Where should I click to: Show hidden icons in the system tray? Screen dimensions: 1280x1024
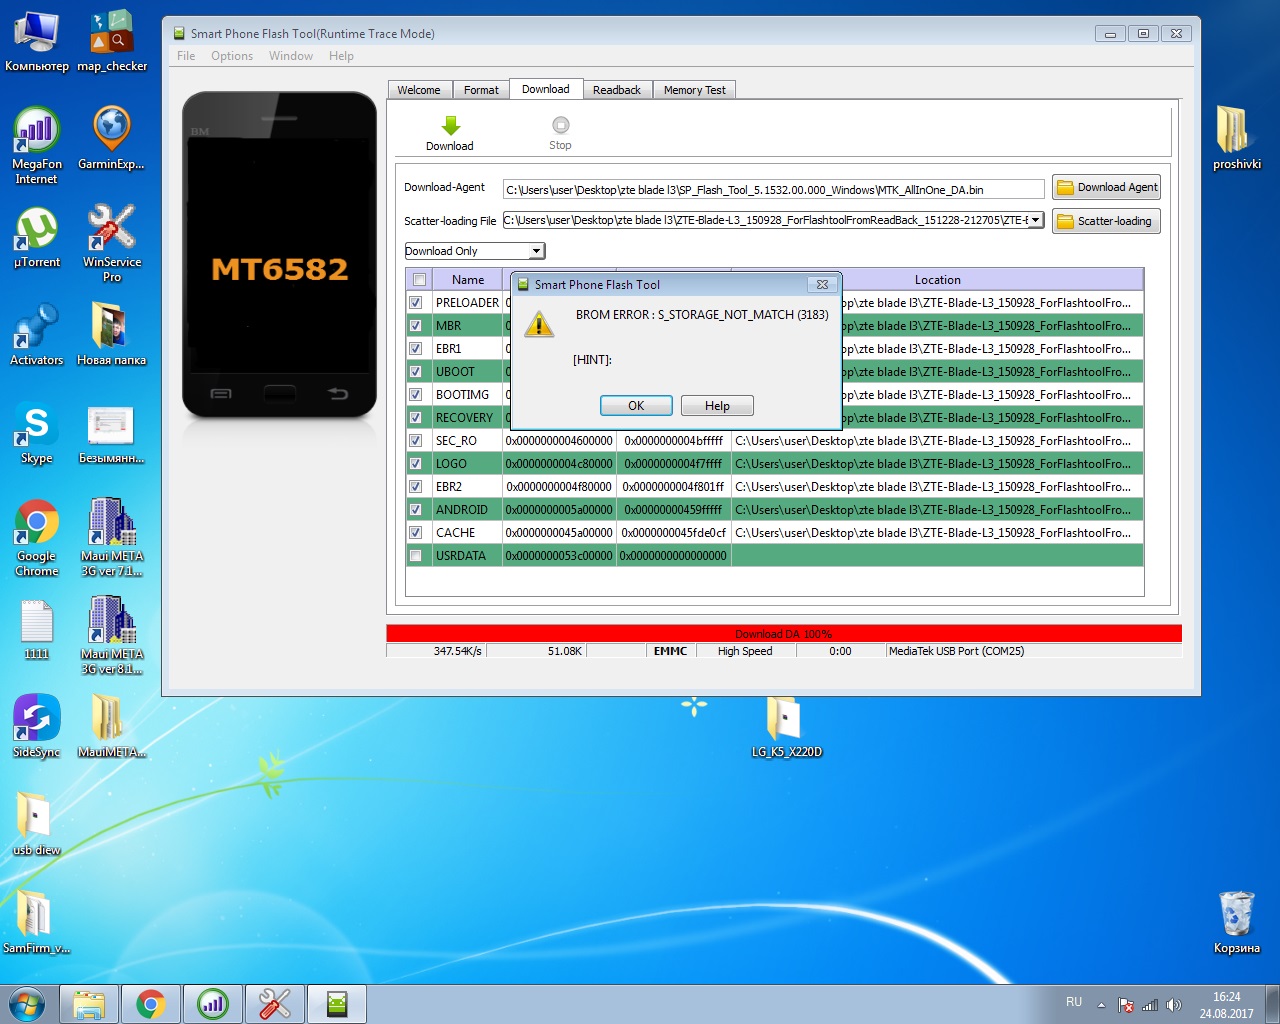[1101, 1005]
